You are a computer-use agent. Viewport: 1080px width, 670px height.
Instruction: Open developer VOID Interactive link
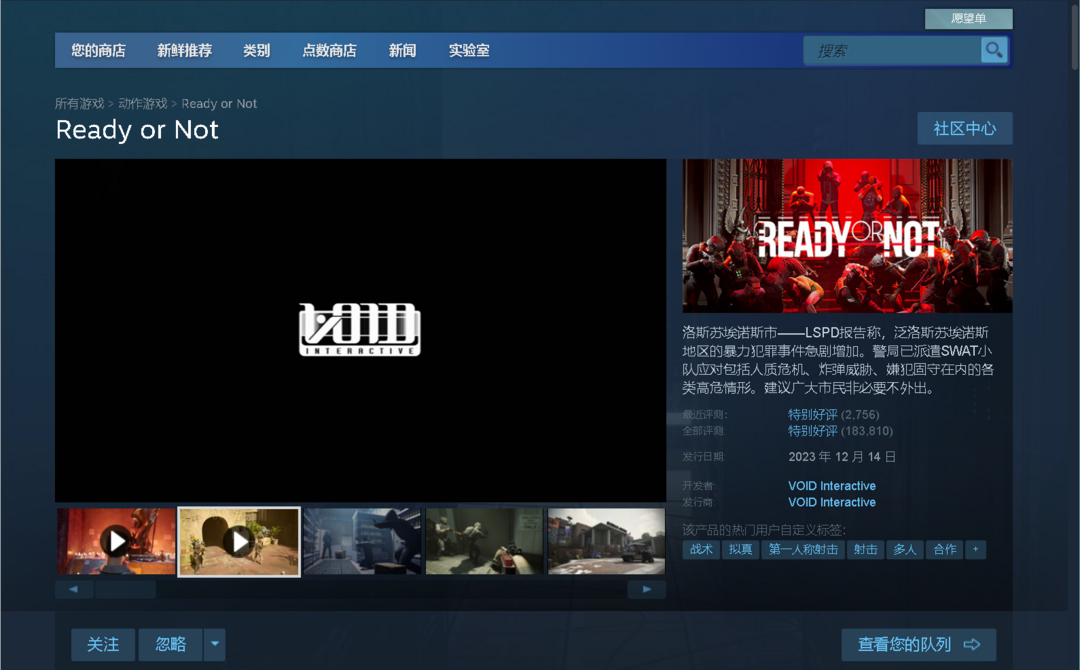click(832, 486)
